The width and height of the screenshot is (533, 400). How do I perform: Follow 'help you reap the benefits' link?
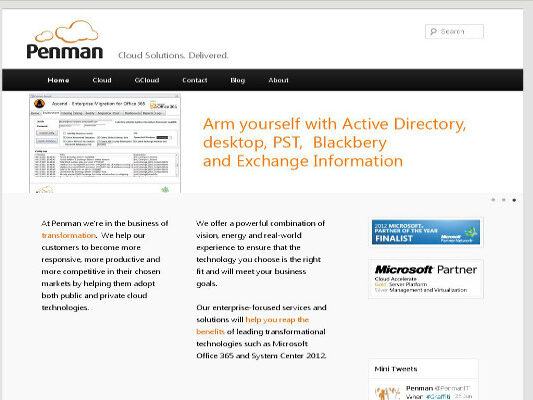tap(253, 326)
